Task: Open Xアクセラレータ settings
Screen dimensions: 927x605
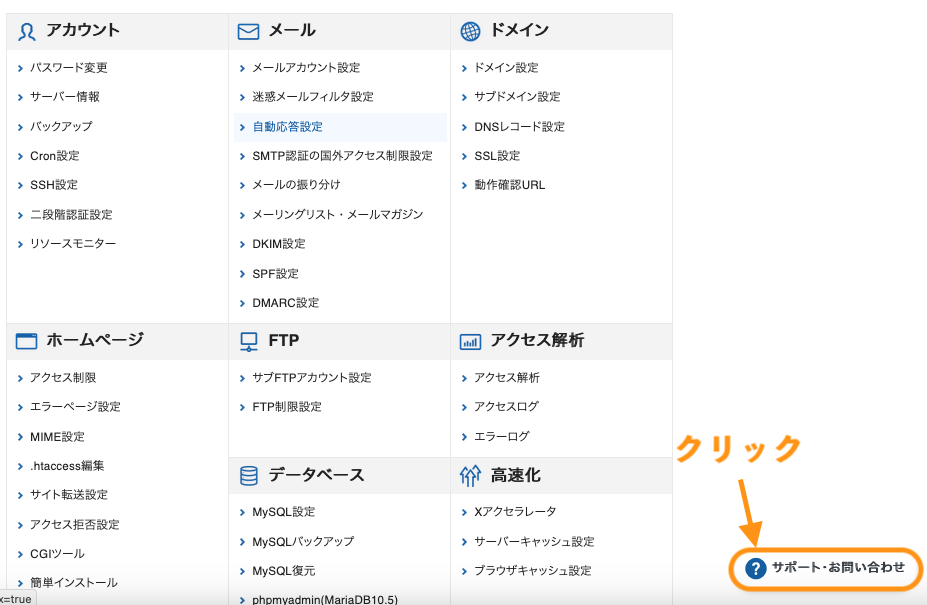Action: tap(514, 512)
